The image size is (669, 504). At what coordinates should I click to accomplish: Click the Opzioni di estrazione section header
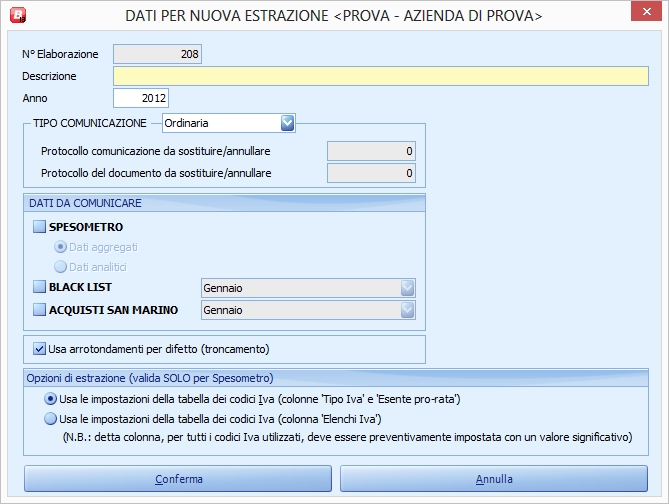point(336,378)
